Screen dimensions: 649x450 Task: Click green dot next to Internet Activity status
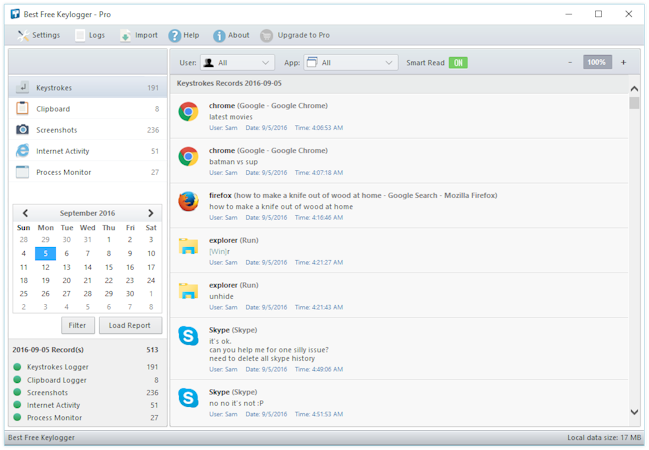click(17, 405)
